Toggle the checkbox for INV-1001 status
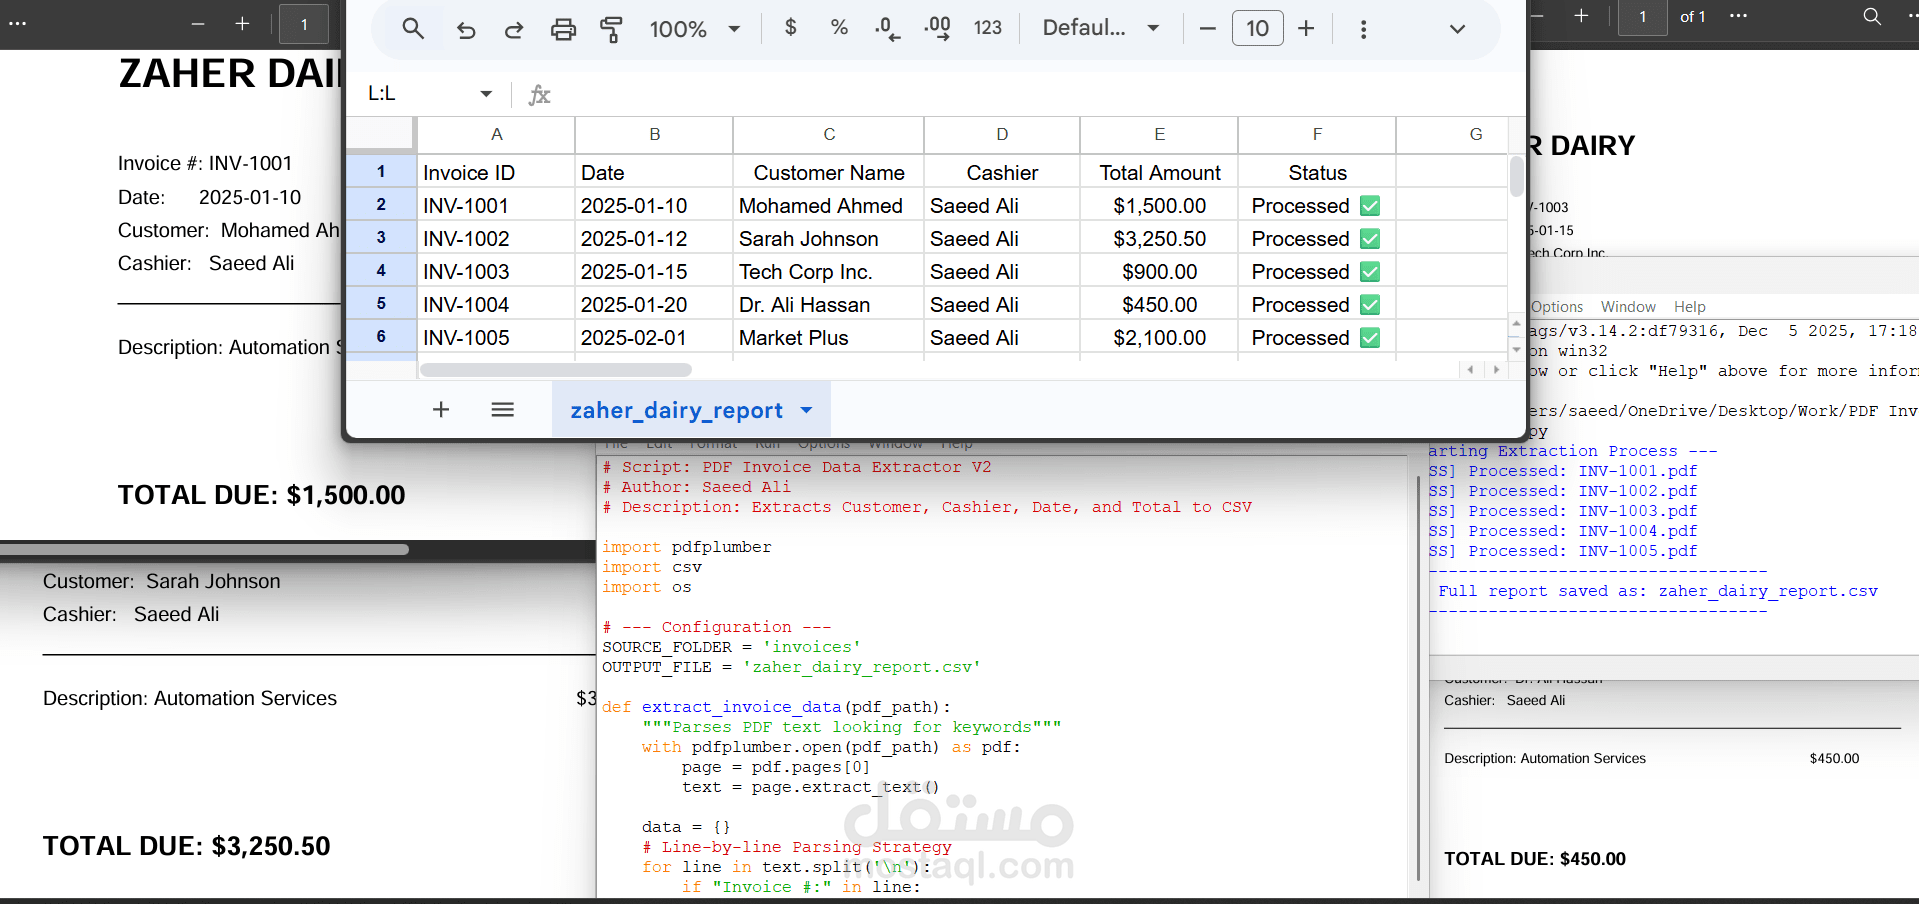The width and height of the screenshot is (1919, 904). 1370,206
